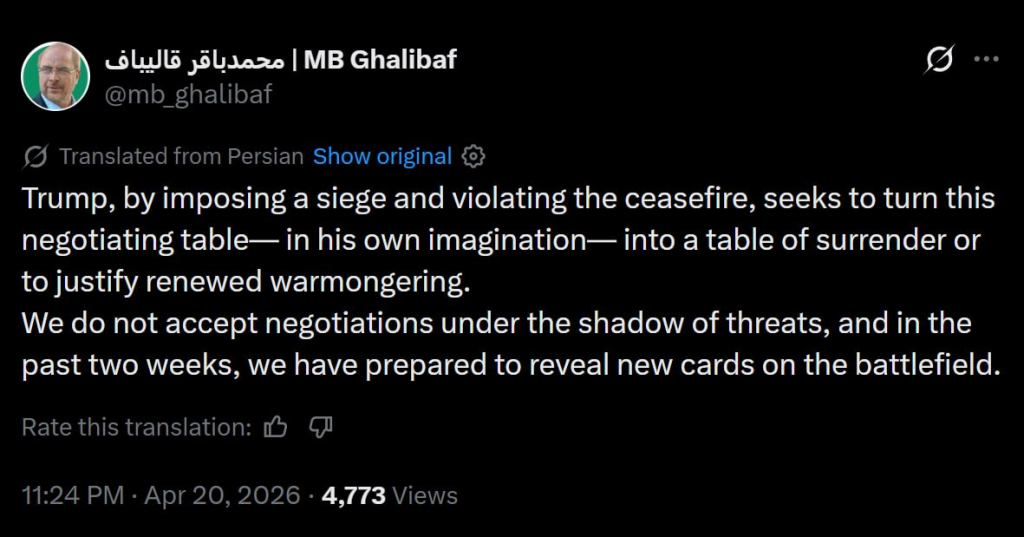This screenshot has height=537, width=1024.
Task: Click the Persian-script name محمدباقر قالیباف
Action: tap(195, 60)
